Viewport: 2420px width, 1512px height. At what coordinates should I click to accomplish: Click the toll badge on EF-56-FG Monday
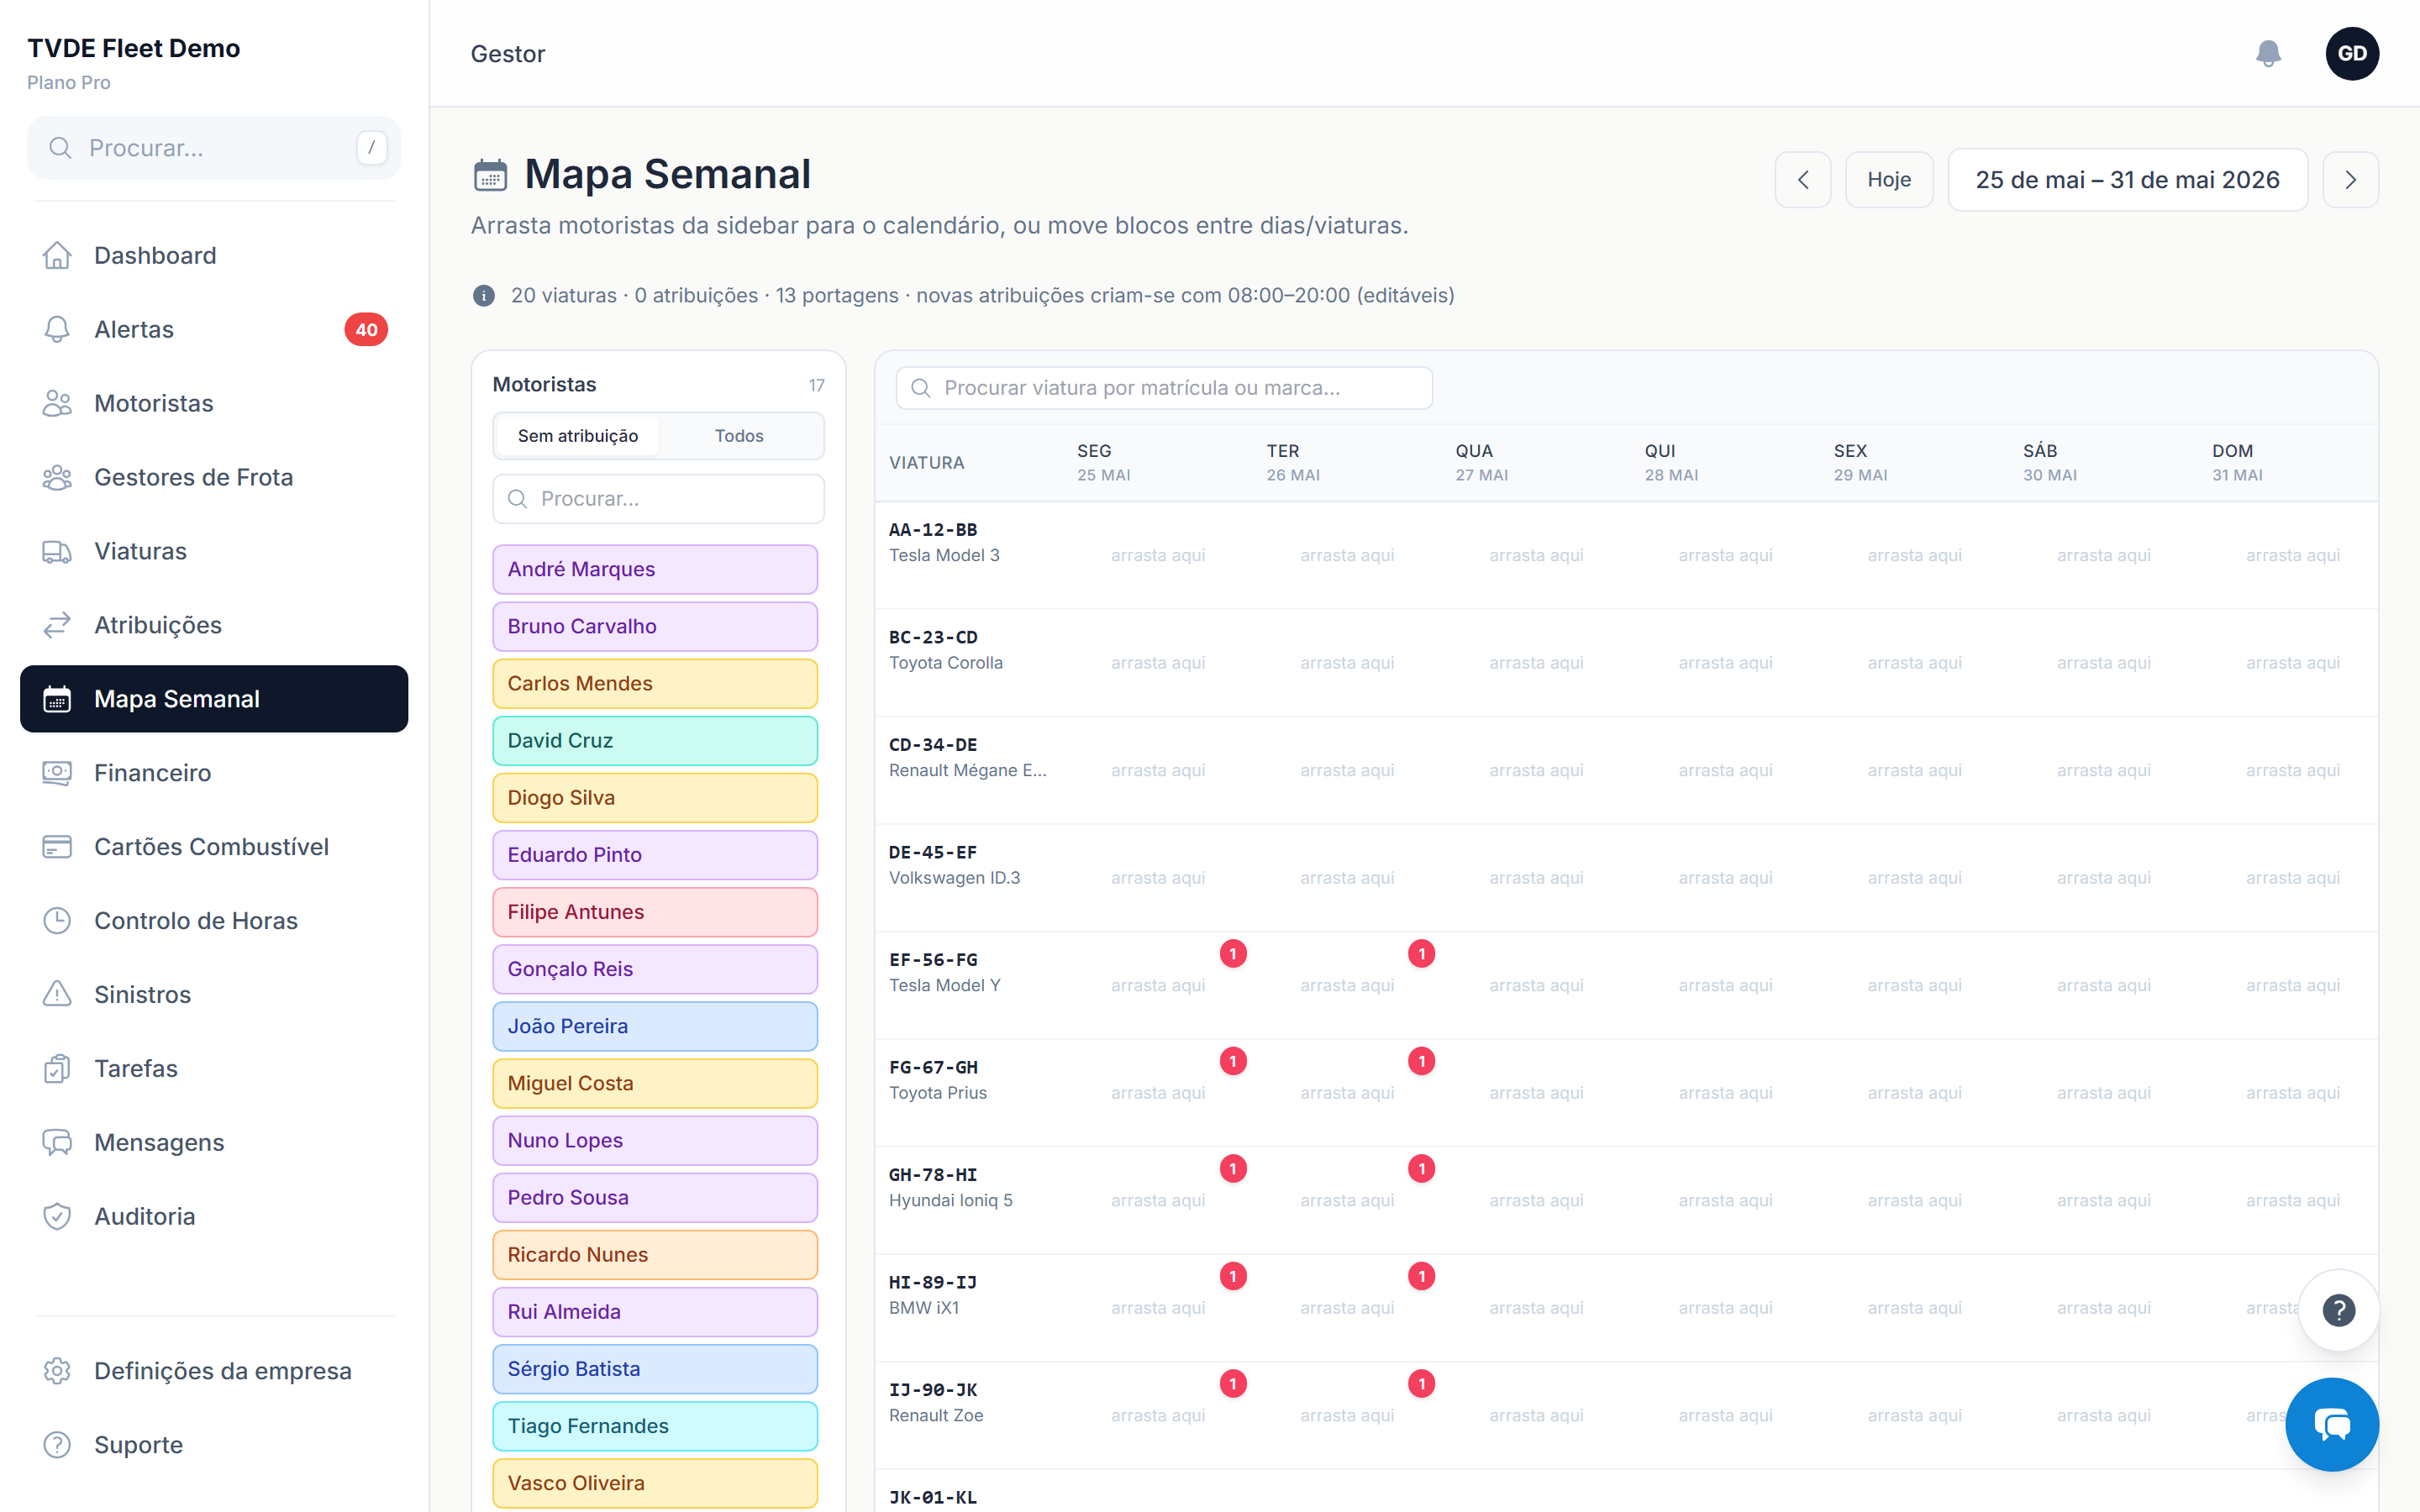pyautogui.click(x=1233, y=953)
